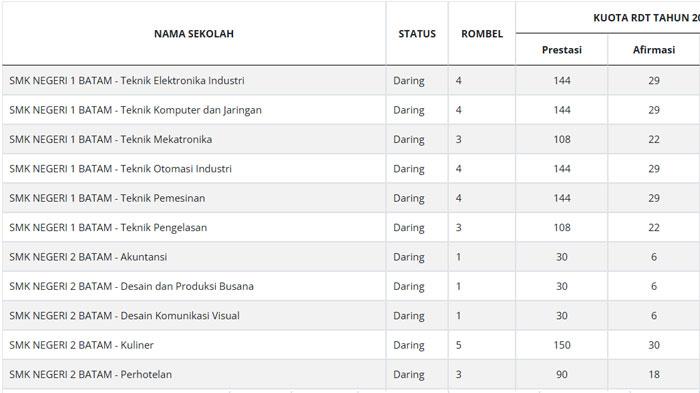
Task: Select the SMK NEGERI 2 Kuliner row
Action: point(351,345)
